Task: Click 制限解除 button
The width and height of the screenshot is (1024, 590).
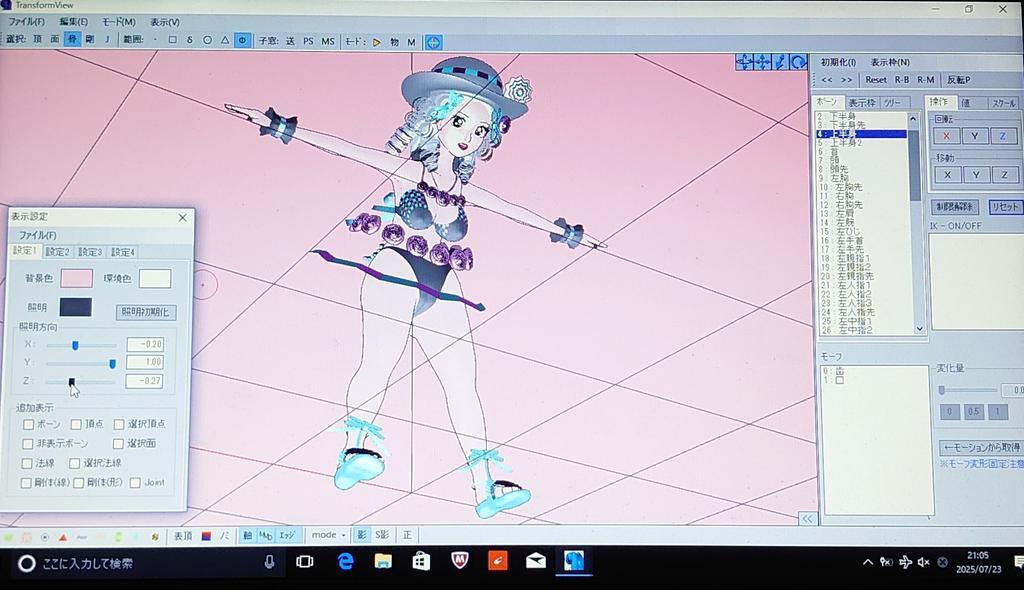Action: click(x=954, y=206)
